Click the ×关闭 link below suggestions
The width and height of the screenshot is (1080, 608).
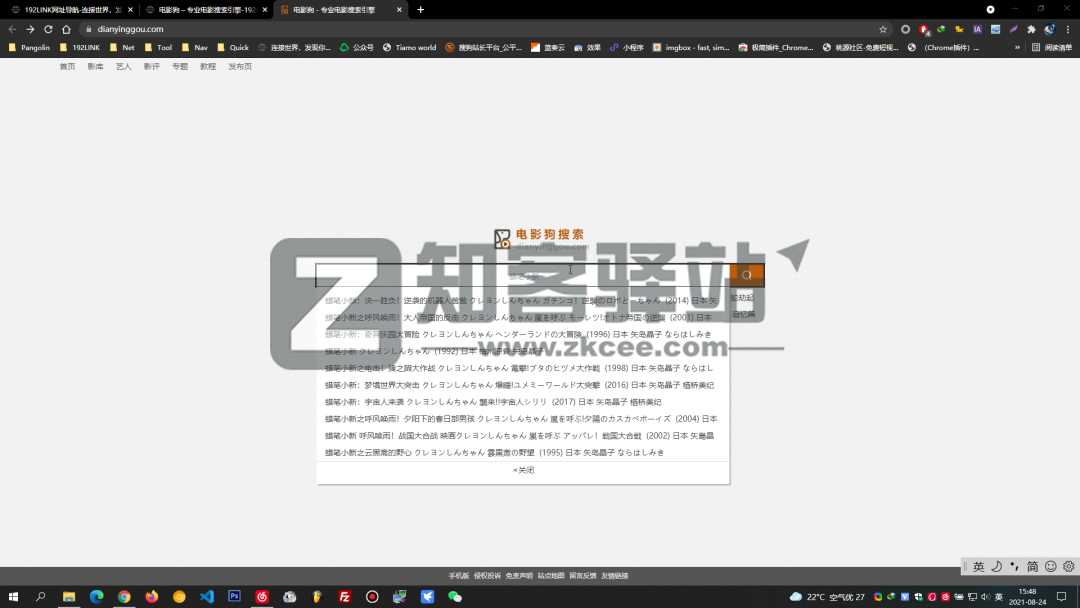click(521, 469)
